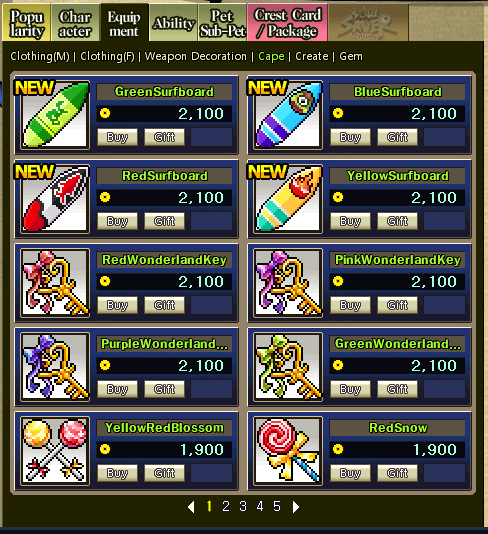Select the PinkWonderlandKey item icon
Image resolution: width=488 pixels, height=534 pixels.
pyautogui.click(x=288, y=283)
